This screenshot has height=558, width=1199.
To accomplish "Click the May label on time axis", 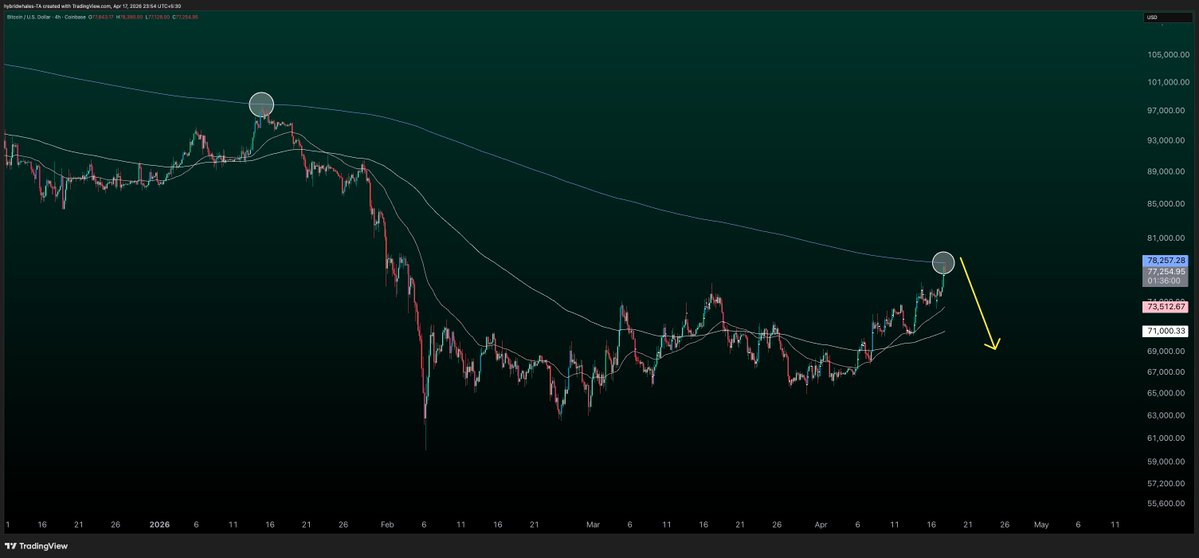I will coord(1041,525).
